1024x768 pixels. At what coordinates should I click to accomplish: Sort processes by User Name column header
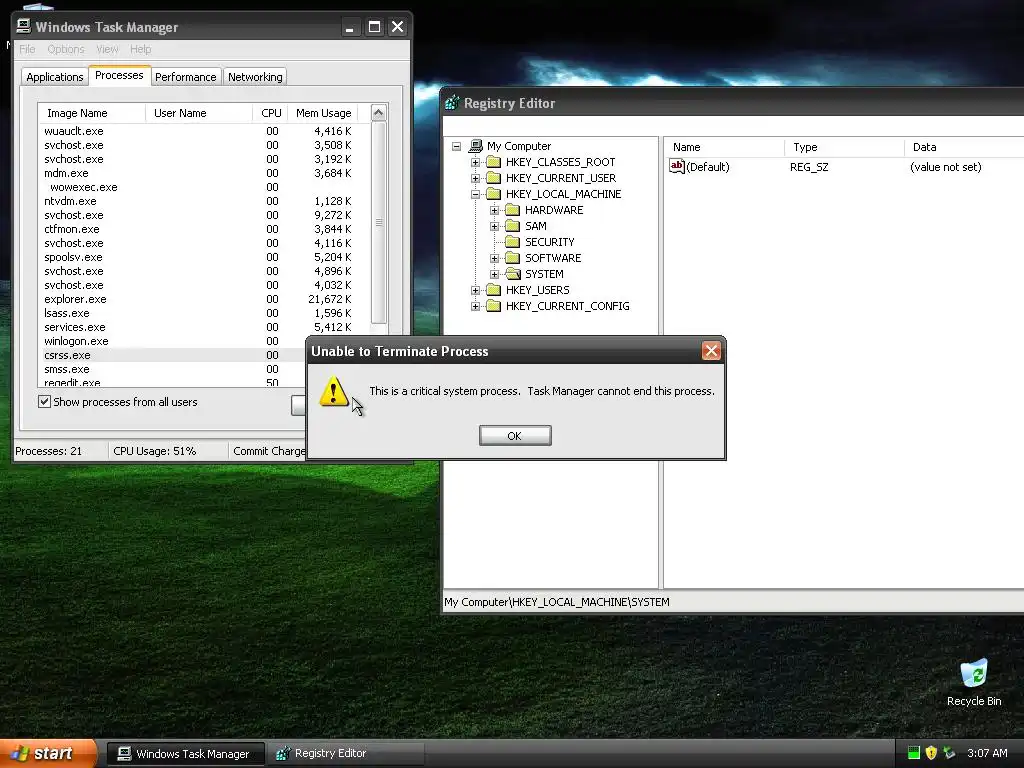199,113
